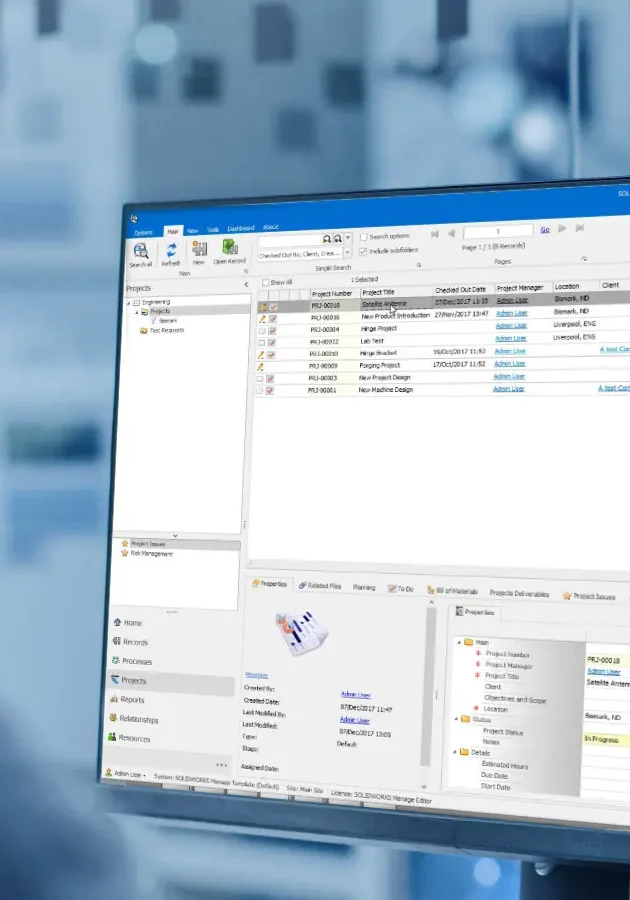Collapse the Details properties group
The height and width of the screenshot is (900, 630).
[455, 752]
